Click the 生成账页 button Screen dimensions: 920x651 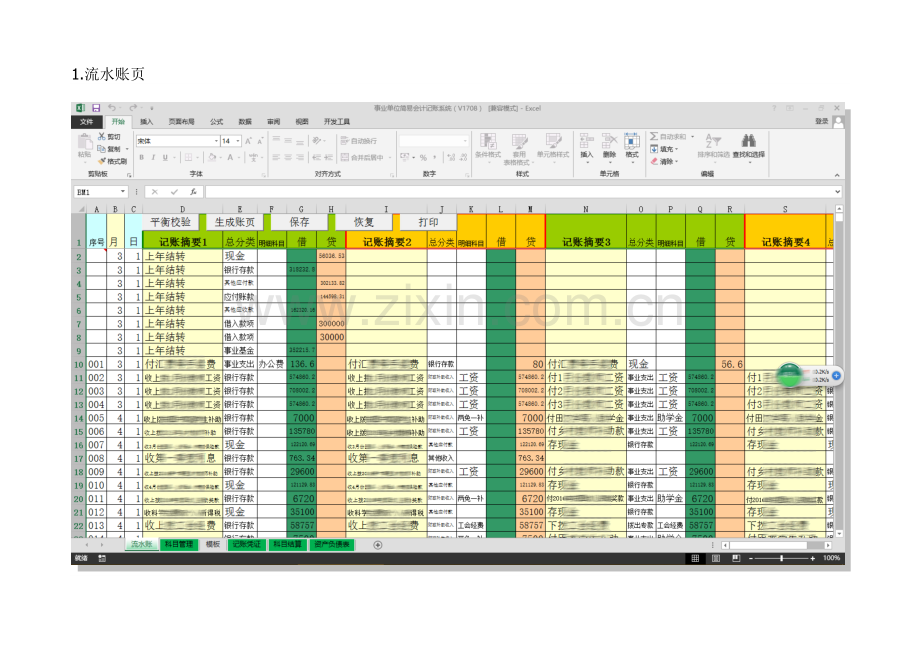235,222
